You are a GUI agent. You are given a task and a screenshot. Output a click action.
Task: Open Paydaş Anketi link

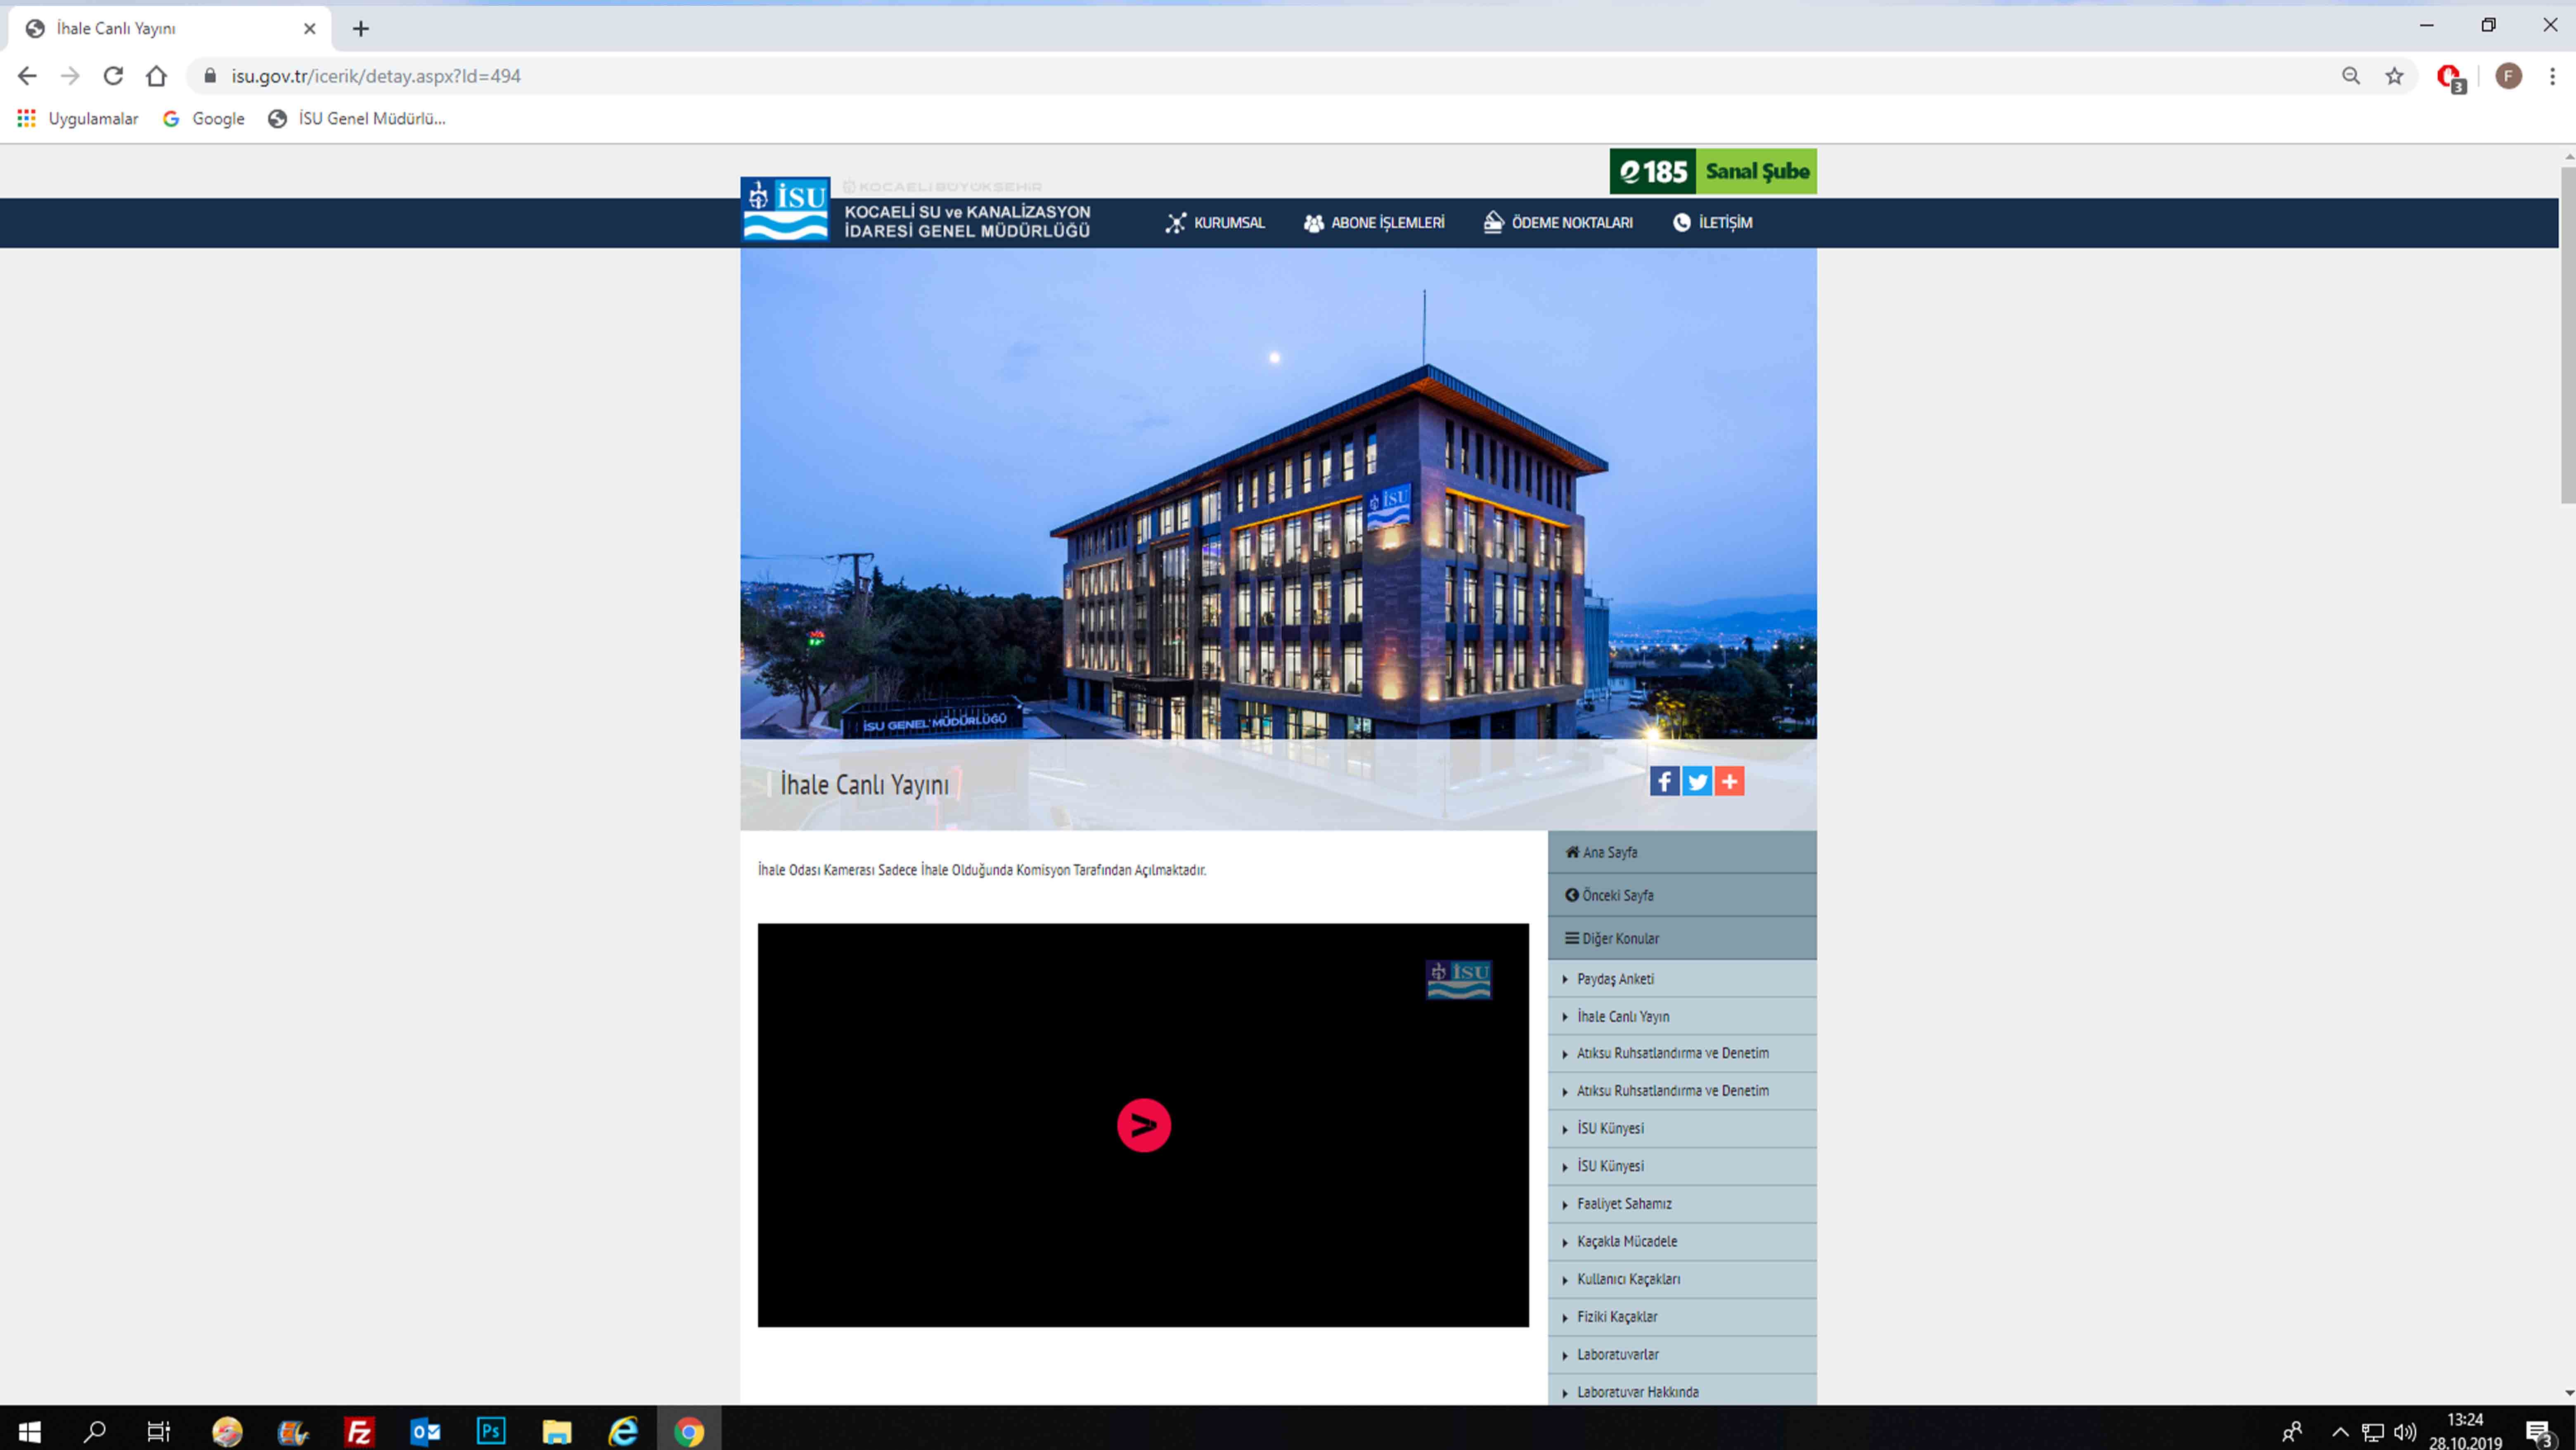coord(1682,979)
